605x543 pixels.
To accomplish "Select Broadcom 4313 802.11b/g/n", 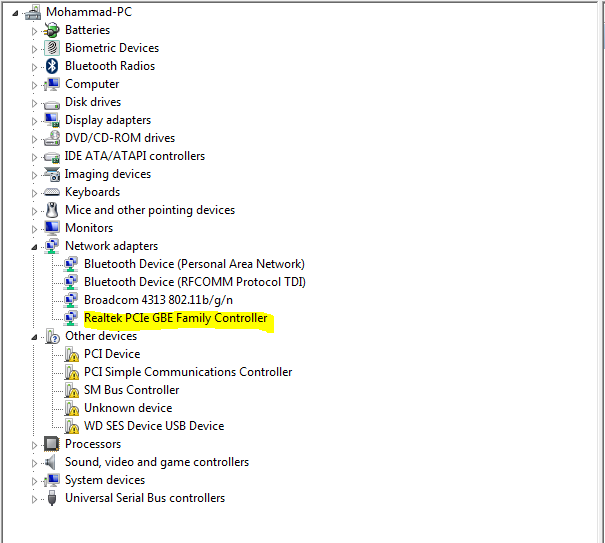I will point(158,300).
